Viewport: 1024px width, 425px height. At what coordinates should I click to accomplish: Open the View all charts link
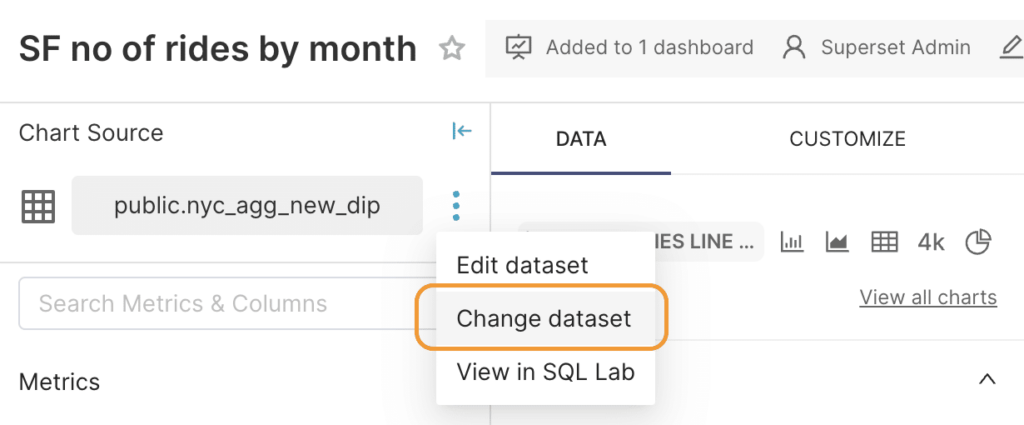928,297
